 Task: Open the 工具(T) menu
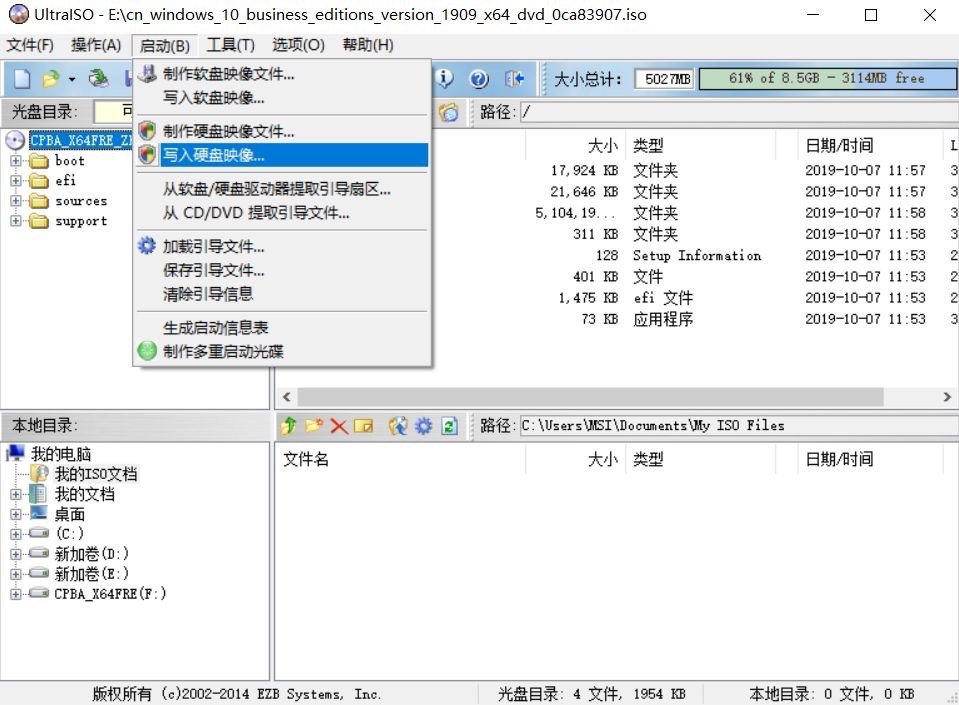[x=230, y=45]
